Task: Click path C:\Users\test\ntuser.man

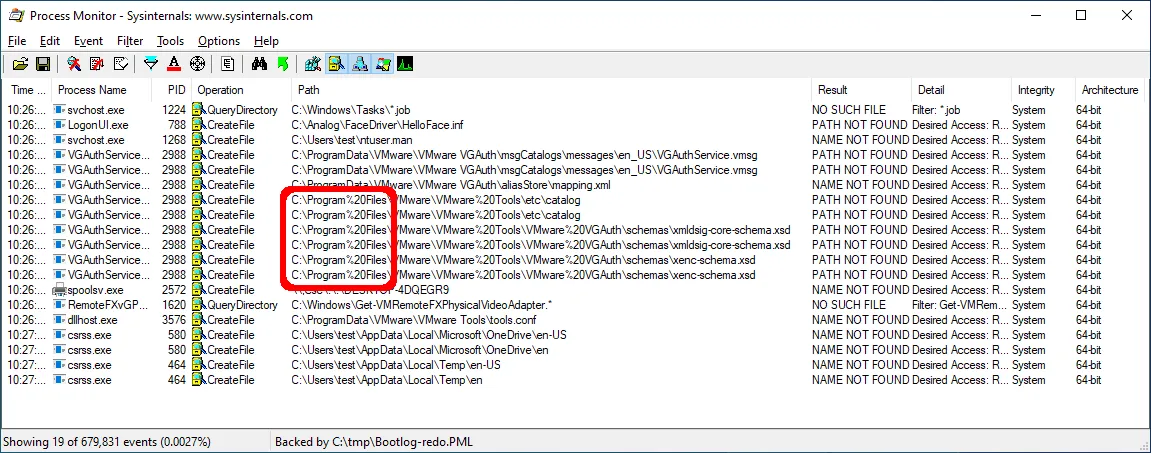Action: [x=352, y=140]
